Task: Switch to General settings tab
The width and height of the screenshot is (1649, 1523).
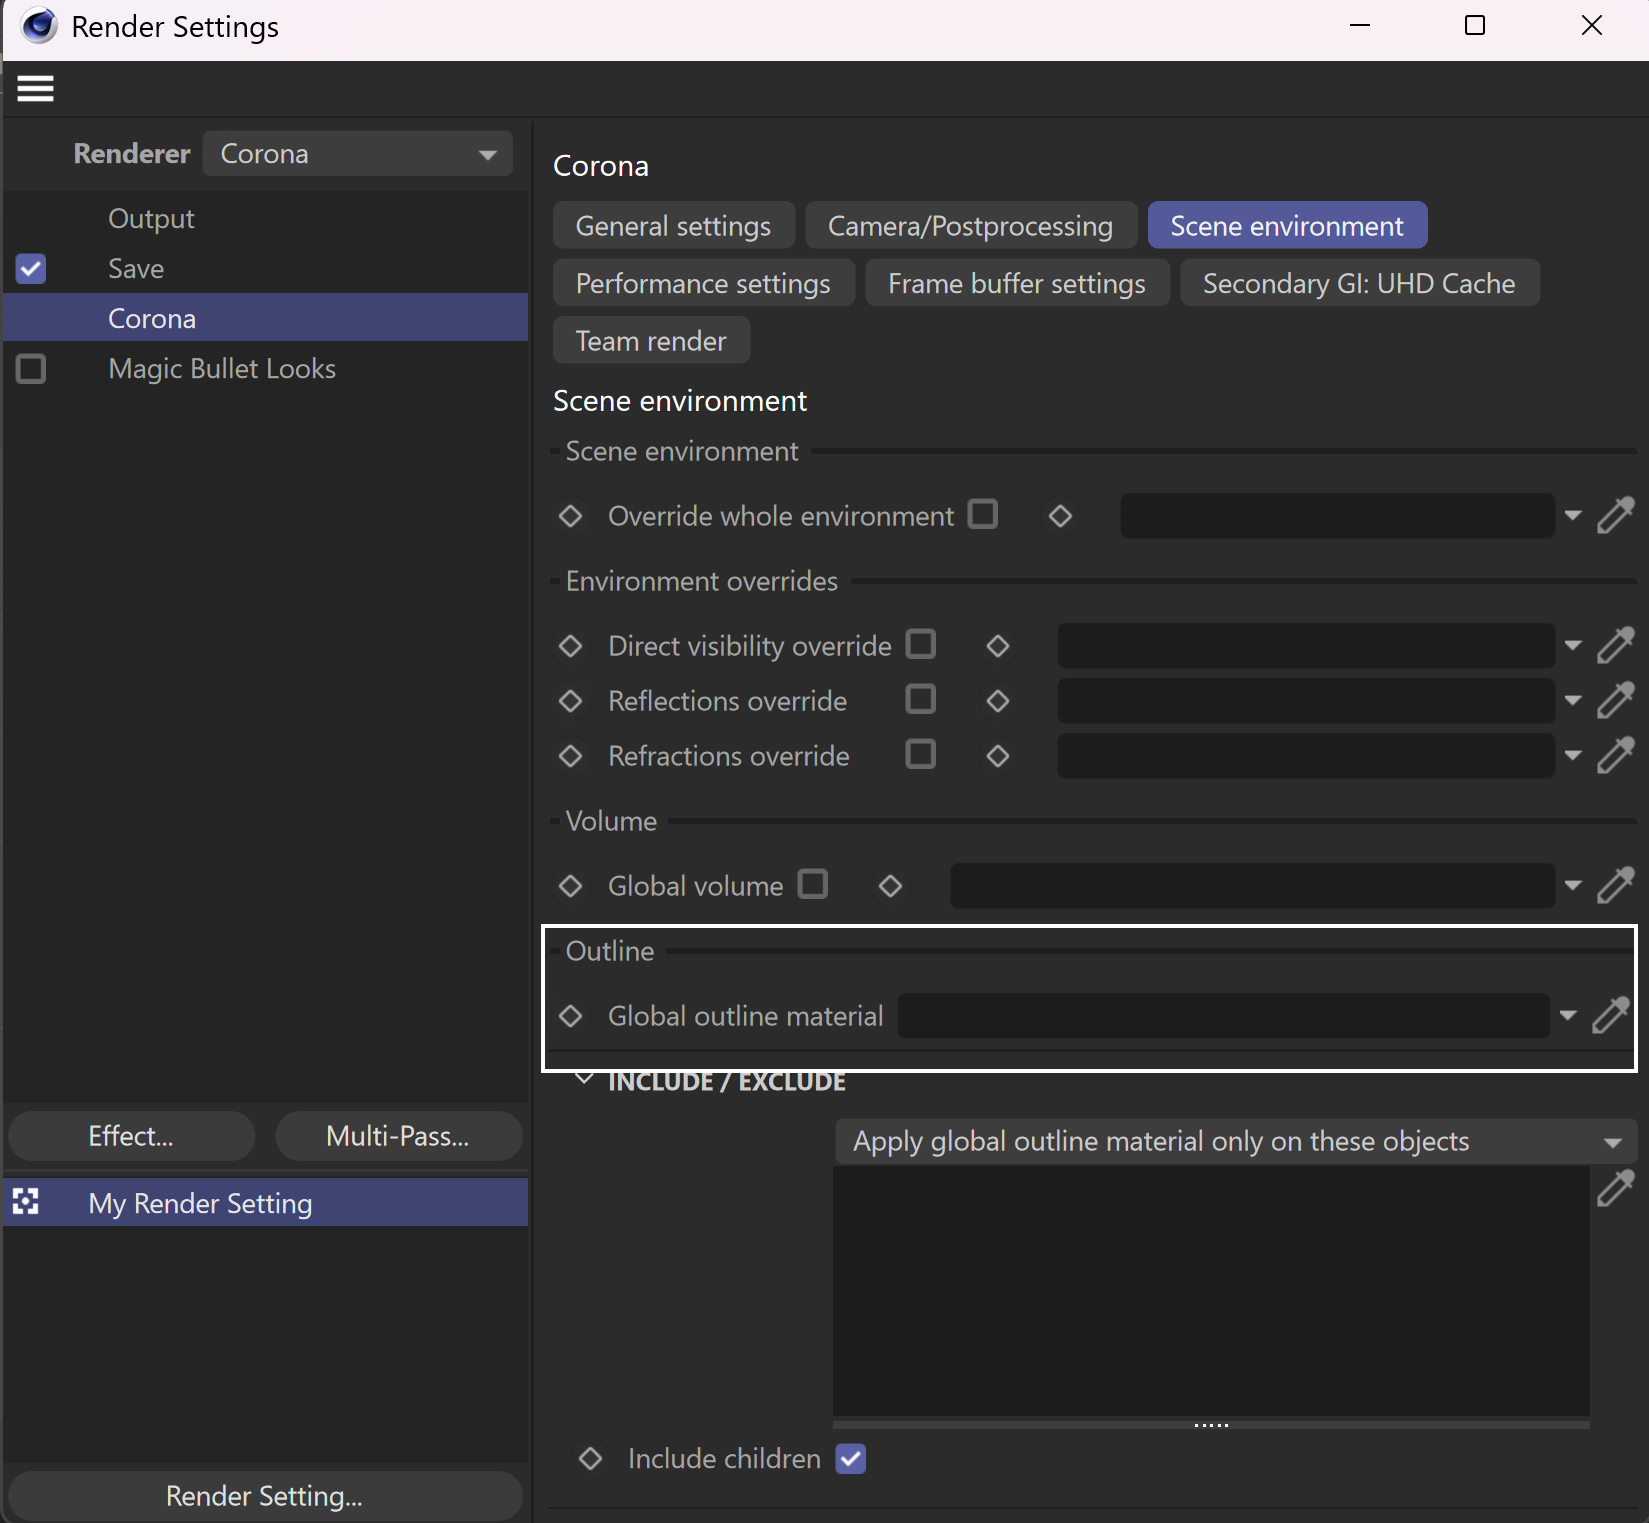Action: (673, 226)
